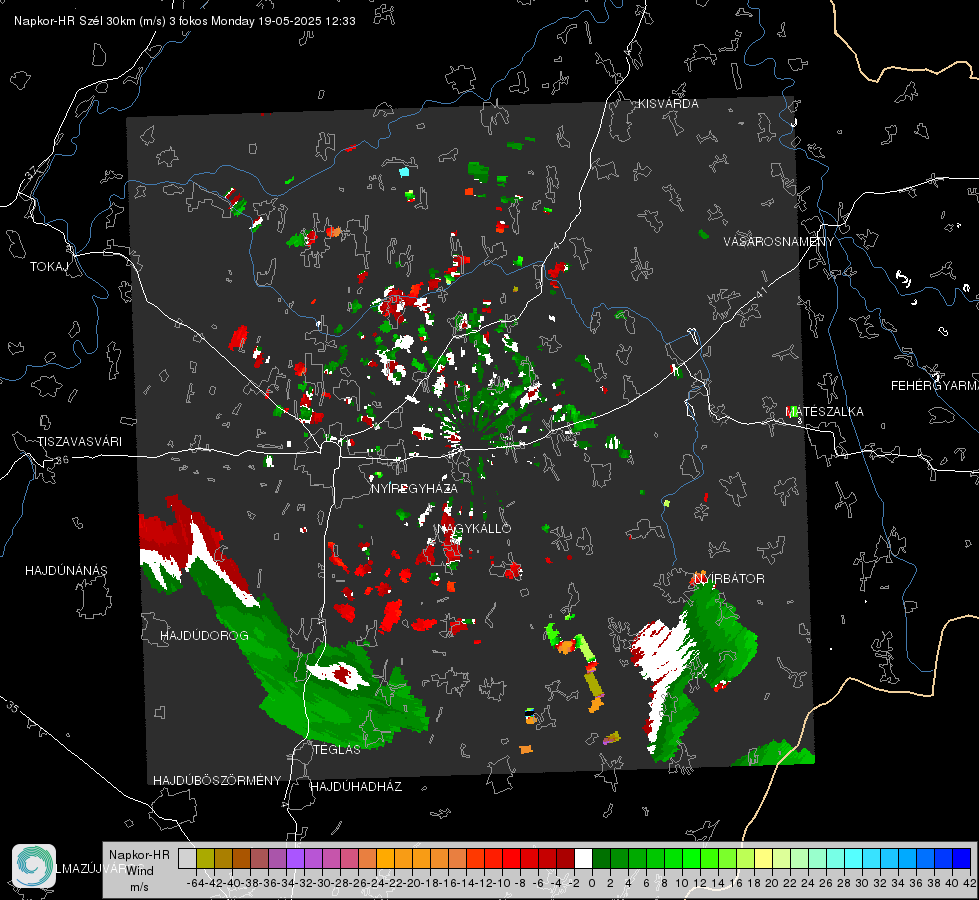The width and height of the screenshot is (979, 900).
Task: Click the Wind label in the legend
Action: tap(140, 870)
